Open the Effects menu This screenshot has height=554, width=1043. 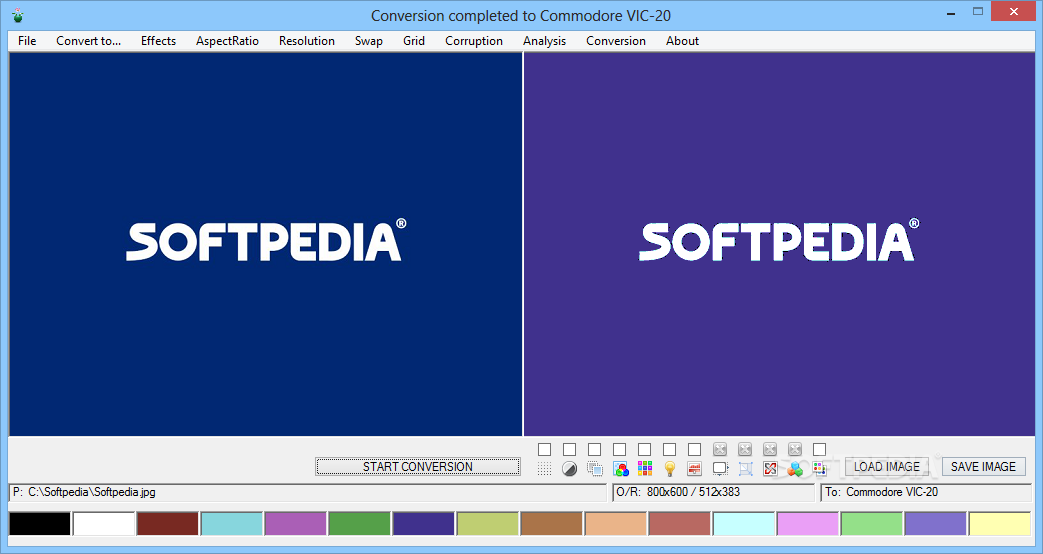[x=158, y=41]
